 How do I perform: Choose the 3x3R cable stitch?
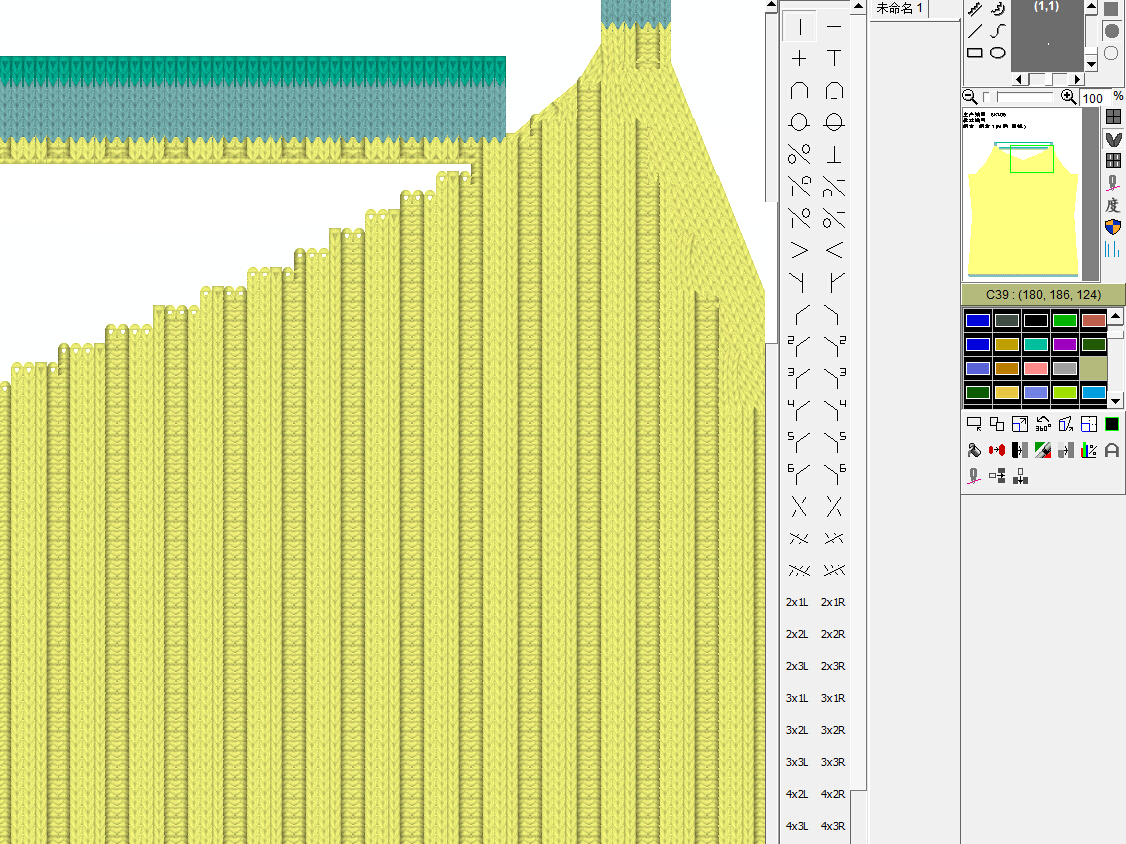pos(833,762)
